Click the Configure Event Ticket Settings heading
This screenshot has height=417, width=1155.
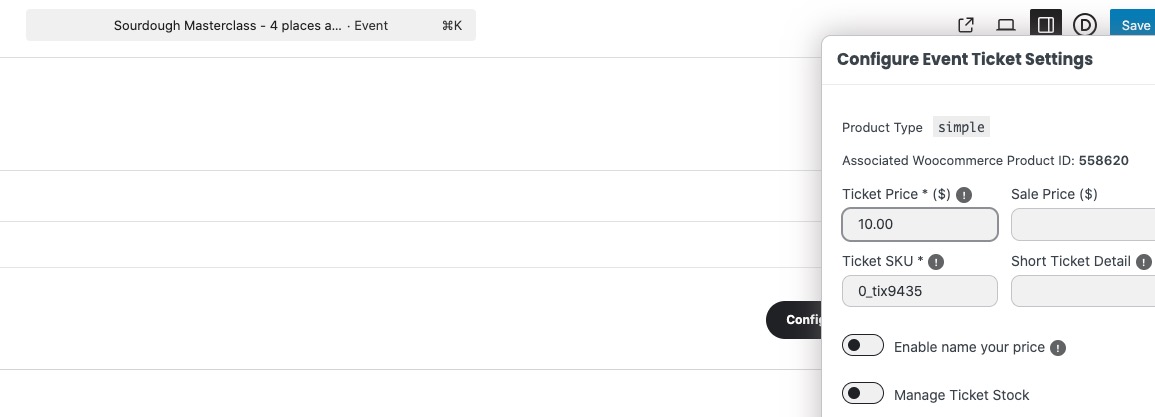click(964, 59)
